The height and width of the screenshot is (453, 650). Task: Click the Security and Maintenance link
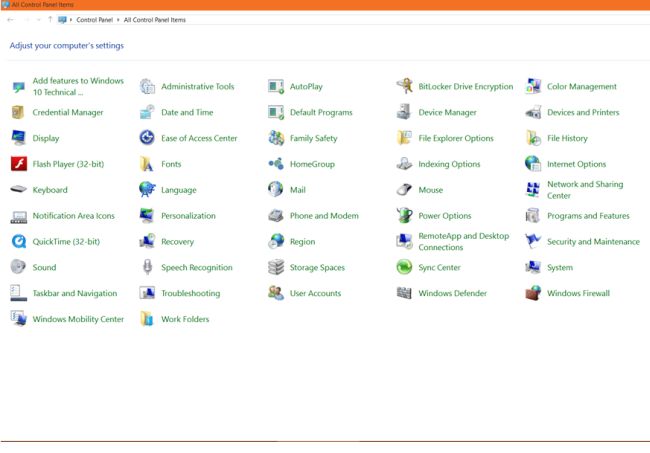(593, 242)
